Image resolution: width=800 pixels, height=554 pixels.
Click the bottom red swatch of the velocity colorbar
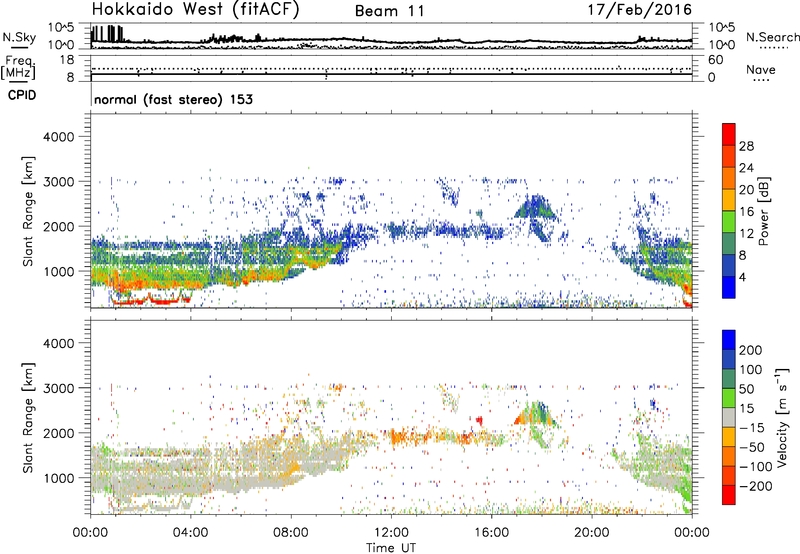pos(729,495)
